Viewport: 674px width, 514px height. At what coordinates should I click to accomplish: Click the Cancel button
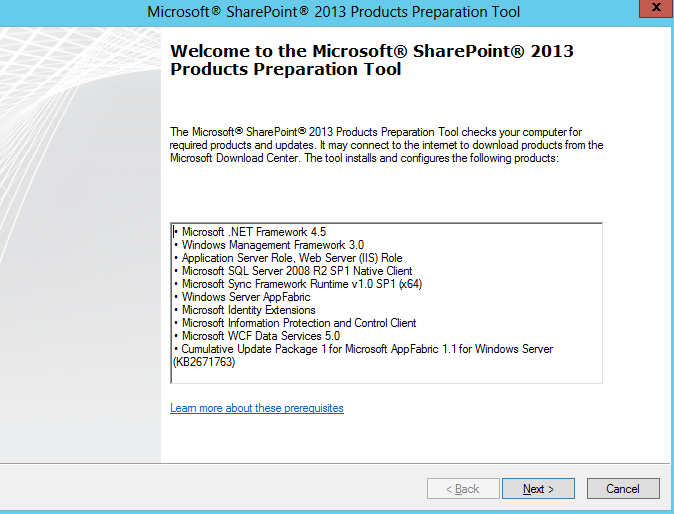tap(623, 489)
